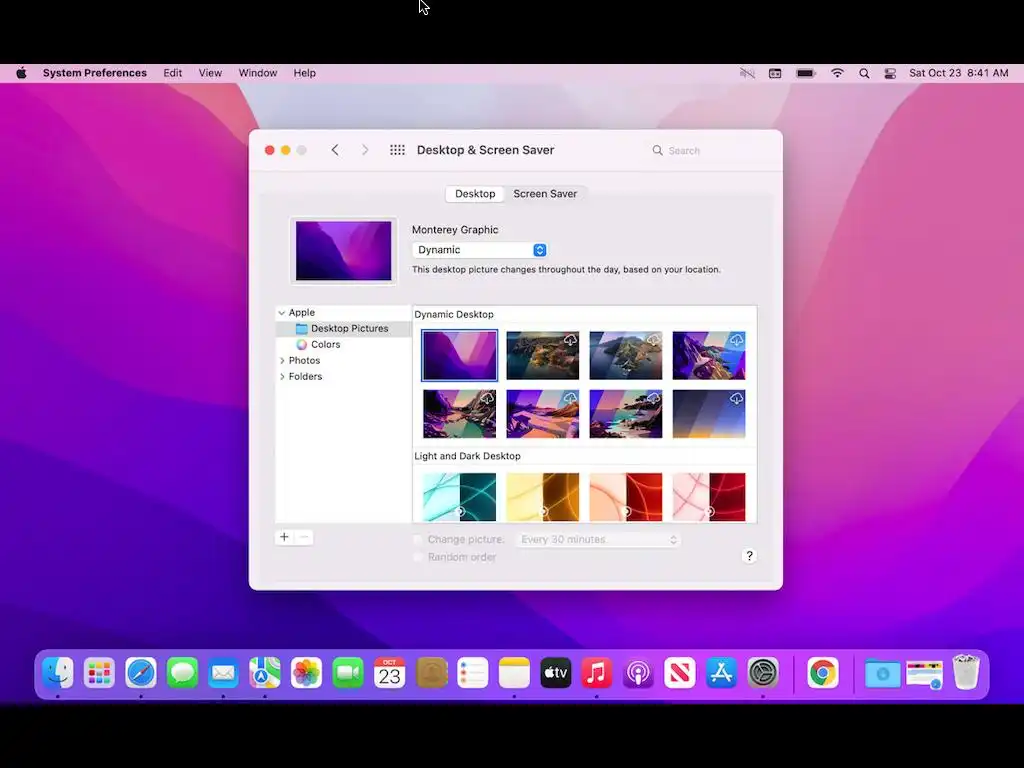
Task: Open Calendar showing Oct 23
Action: 389,673
